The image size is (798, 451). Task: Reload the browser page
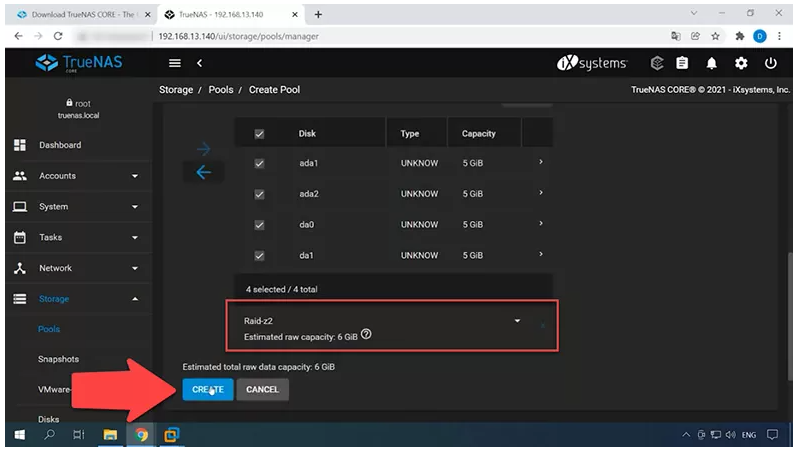click(x=58, y=36)
